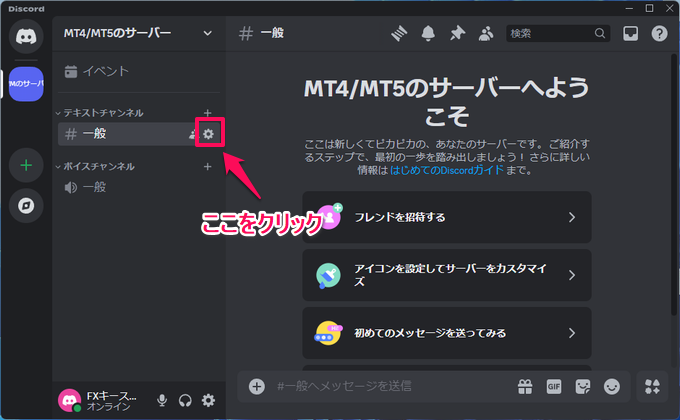Click the plus attach button in message bar
Image resolution: width=680 pixels, height=420 pixels.
click(257, 386)
